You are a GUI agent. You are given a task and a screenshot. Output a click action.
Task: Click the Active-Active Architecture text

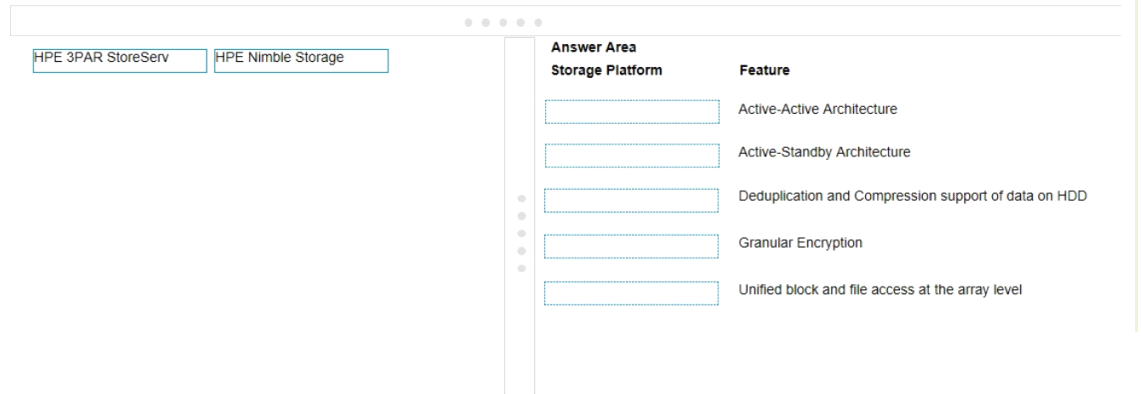pos(818,109)
